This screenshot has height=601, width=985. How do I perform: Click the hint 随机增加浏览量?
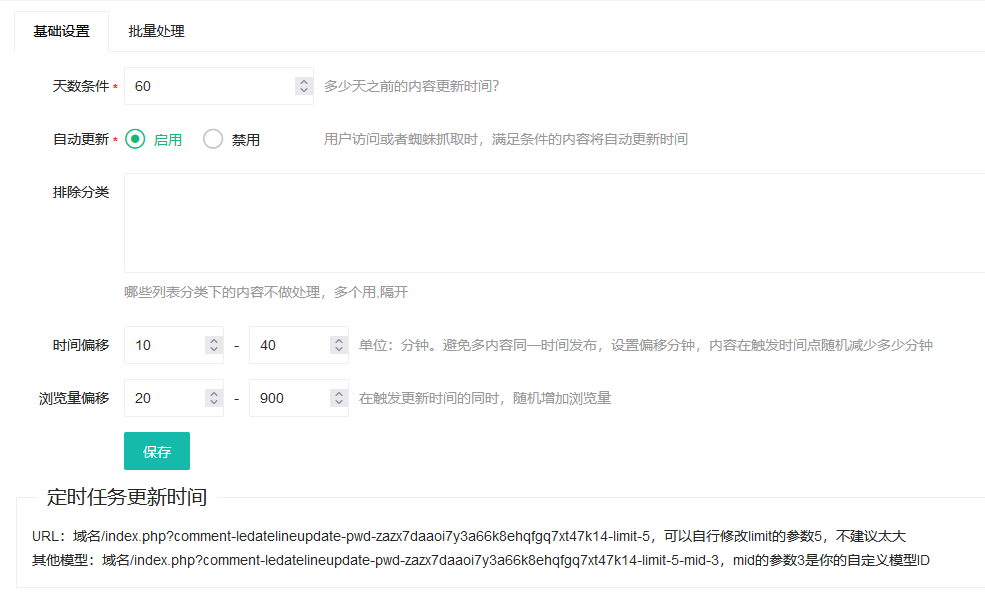[x=485, y=398]
